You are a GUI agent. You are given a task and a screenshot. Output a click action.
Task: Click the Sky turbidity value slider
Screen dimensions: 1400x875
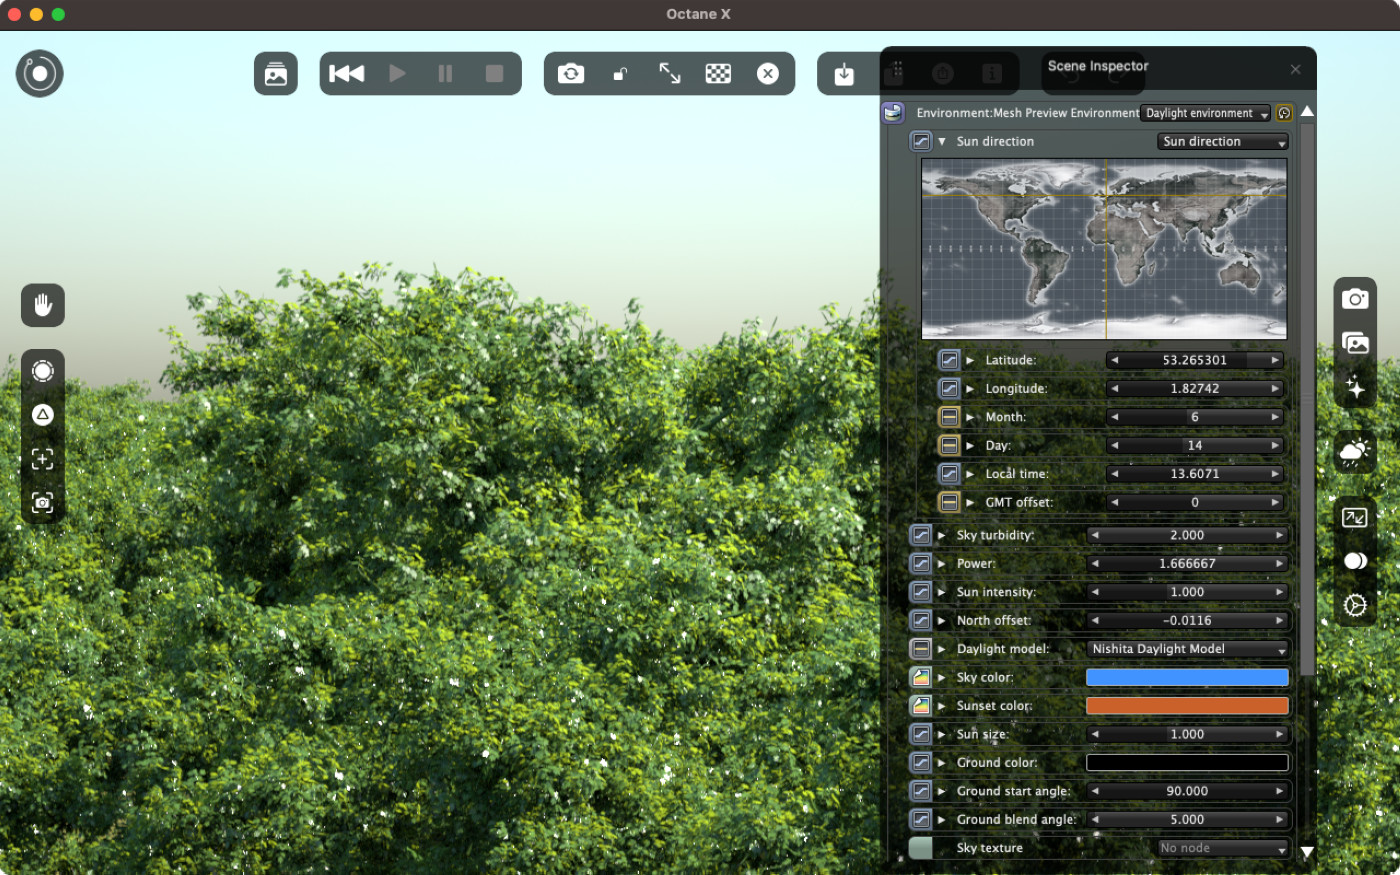point(1187,535)
